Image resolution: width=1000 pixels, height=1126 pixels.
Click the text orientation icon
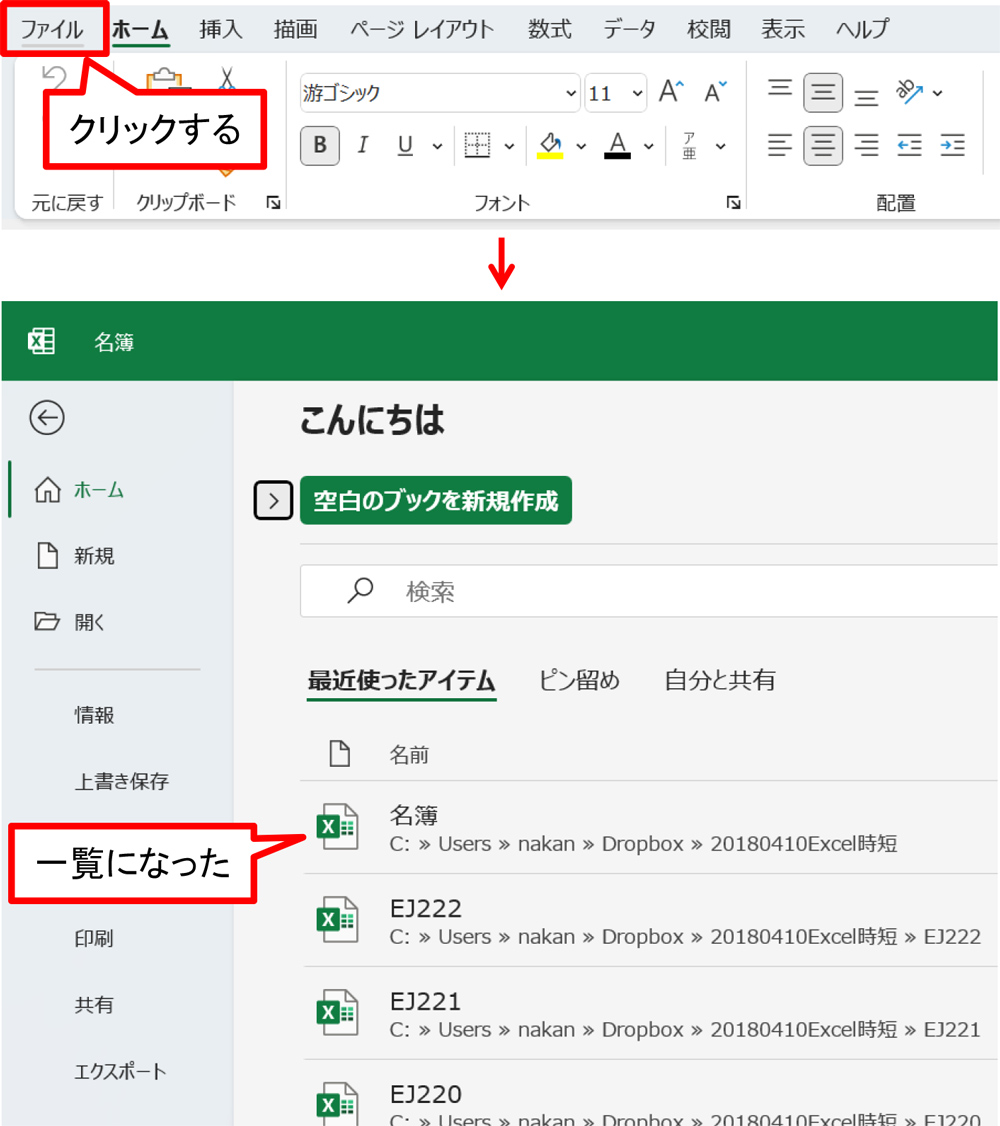[909, 92]
